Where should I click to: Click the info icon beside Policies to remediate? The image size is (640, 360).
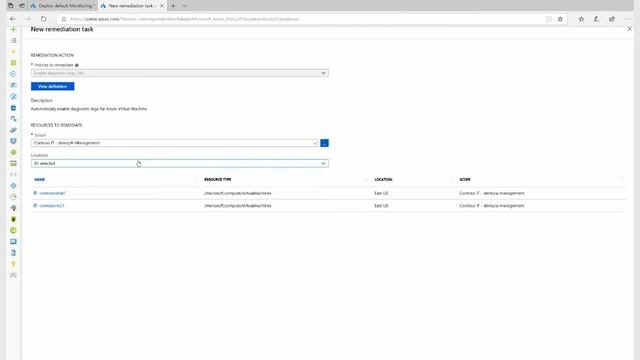[x=77, y=65]
